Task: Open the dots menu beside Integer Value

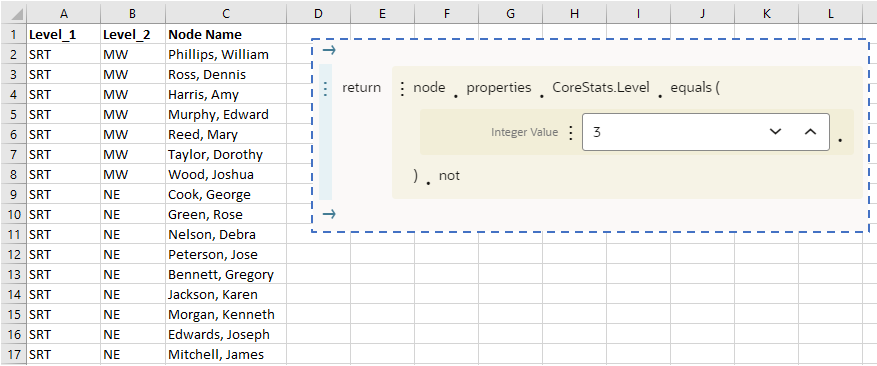Action: [570, 132]
